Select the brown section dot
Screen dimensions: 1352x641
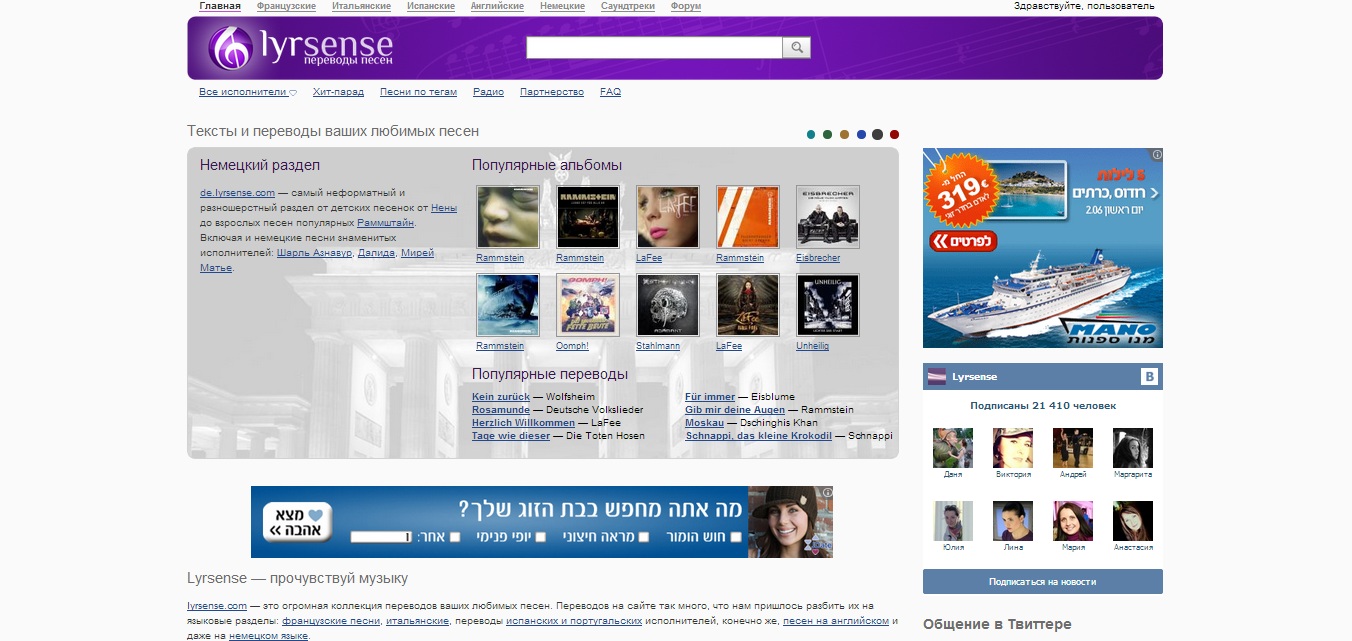(844, 134)
